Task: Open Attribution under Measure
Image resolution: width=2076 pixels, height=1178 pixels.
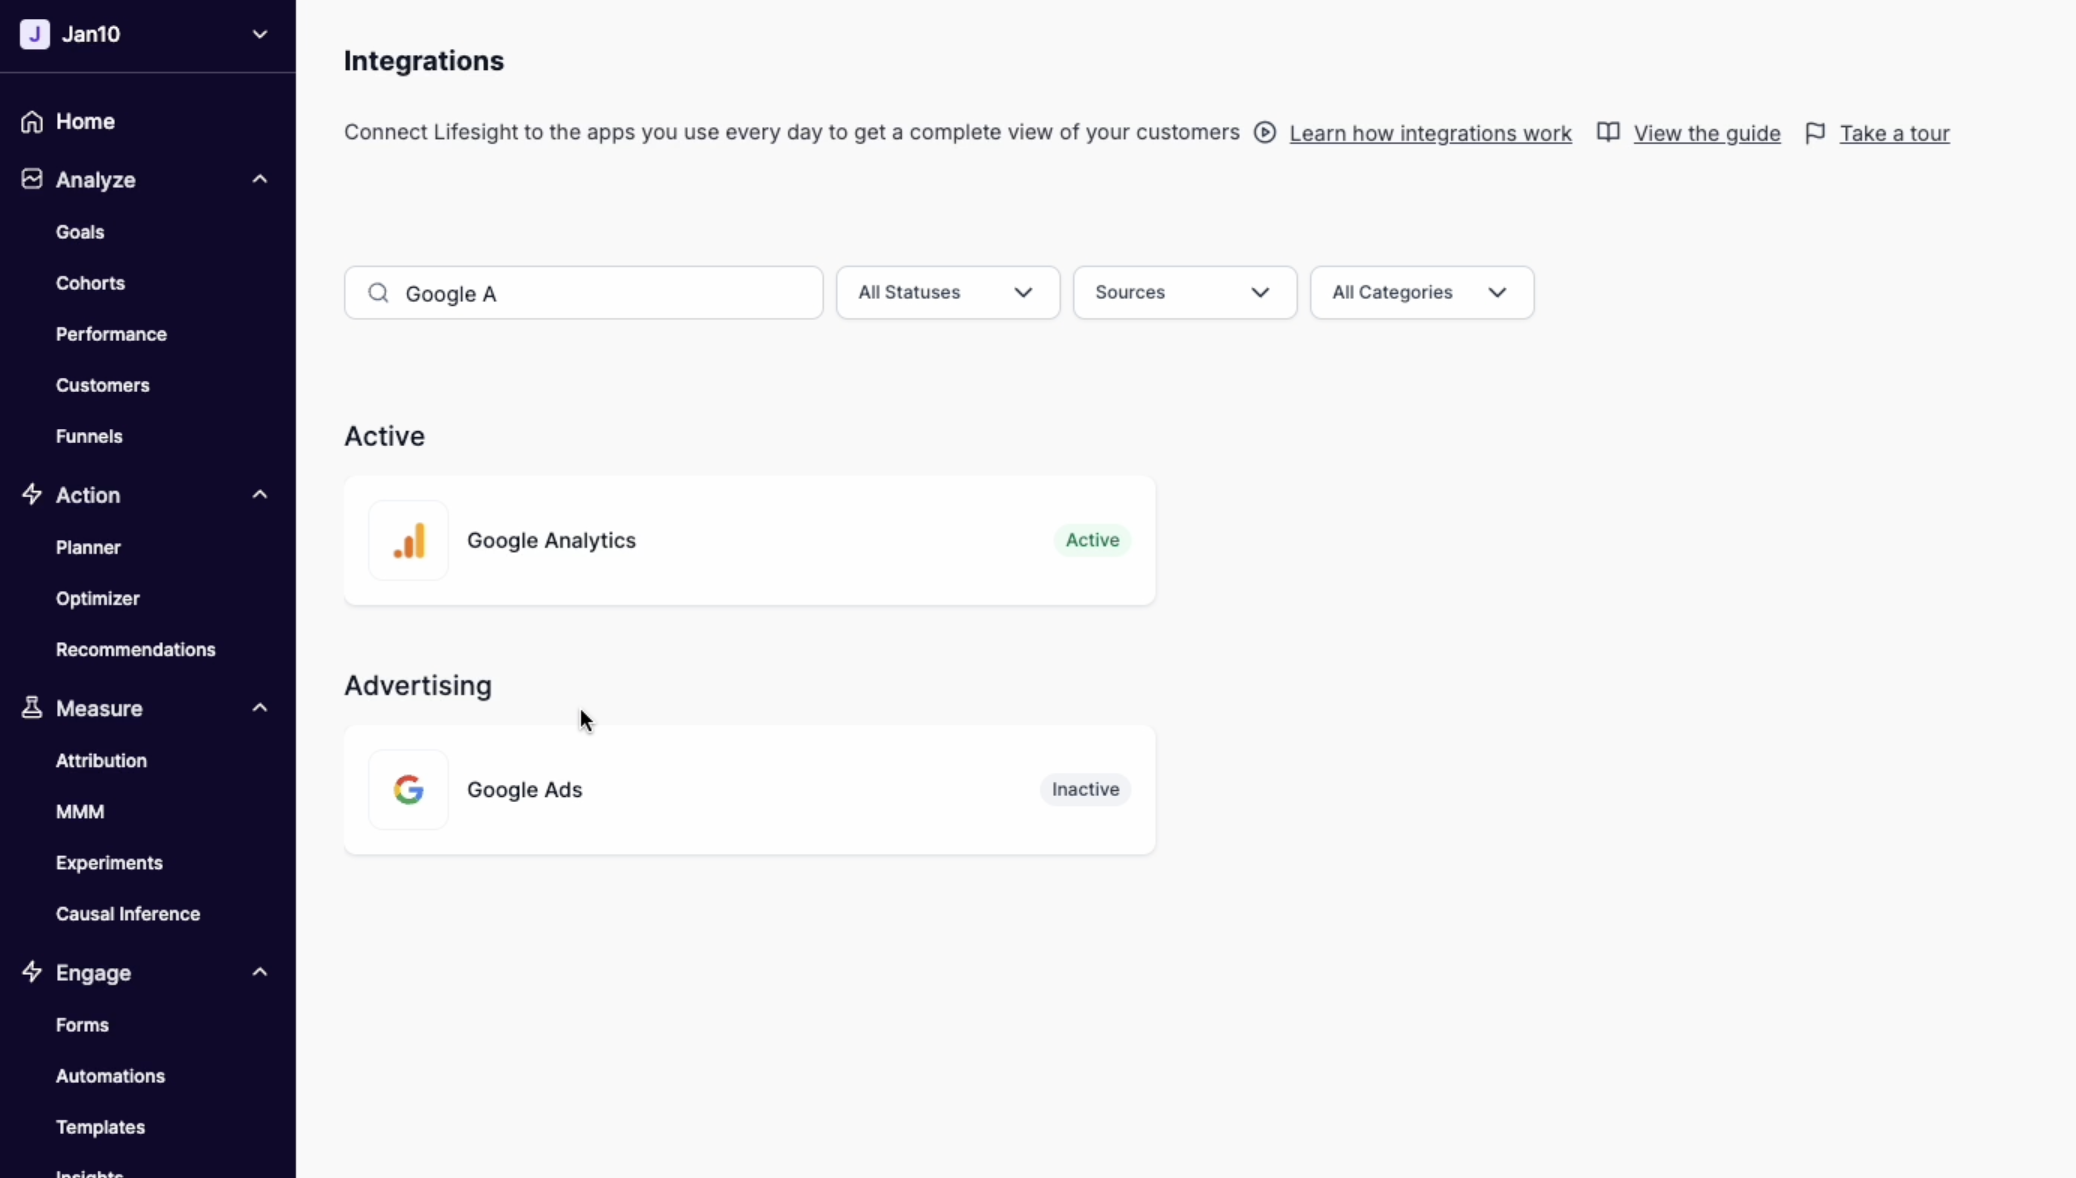Action: (101, 761)
